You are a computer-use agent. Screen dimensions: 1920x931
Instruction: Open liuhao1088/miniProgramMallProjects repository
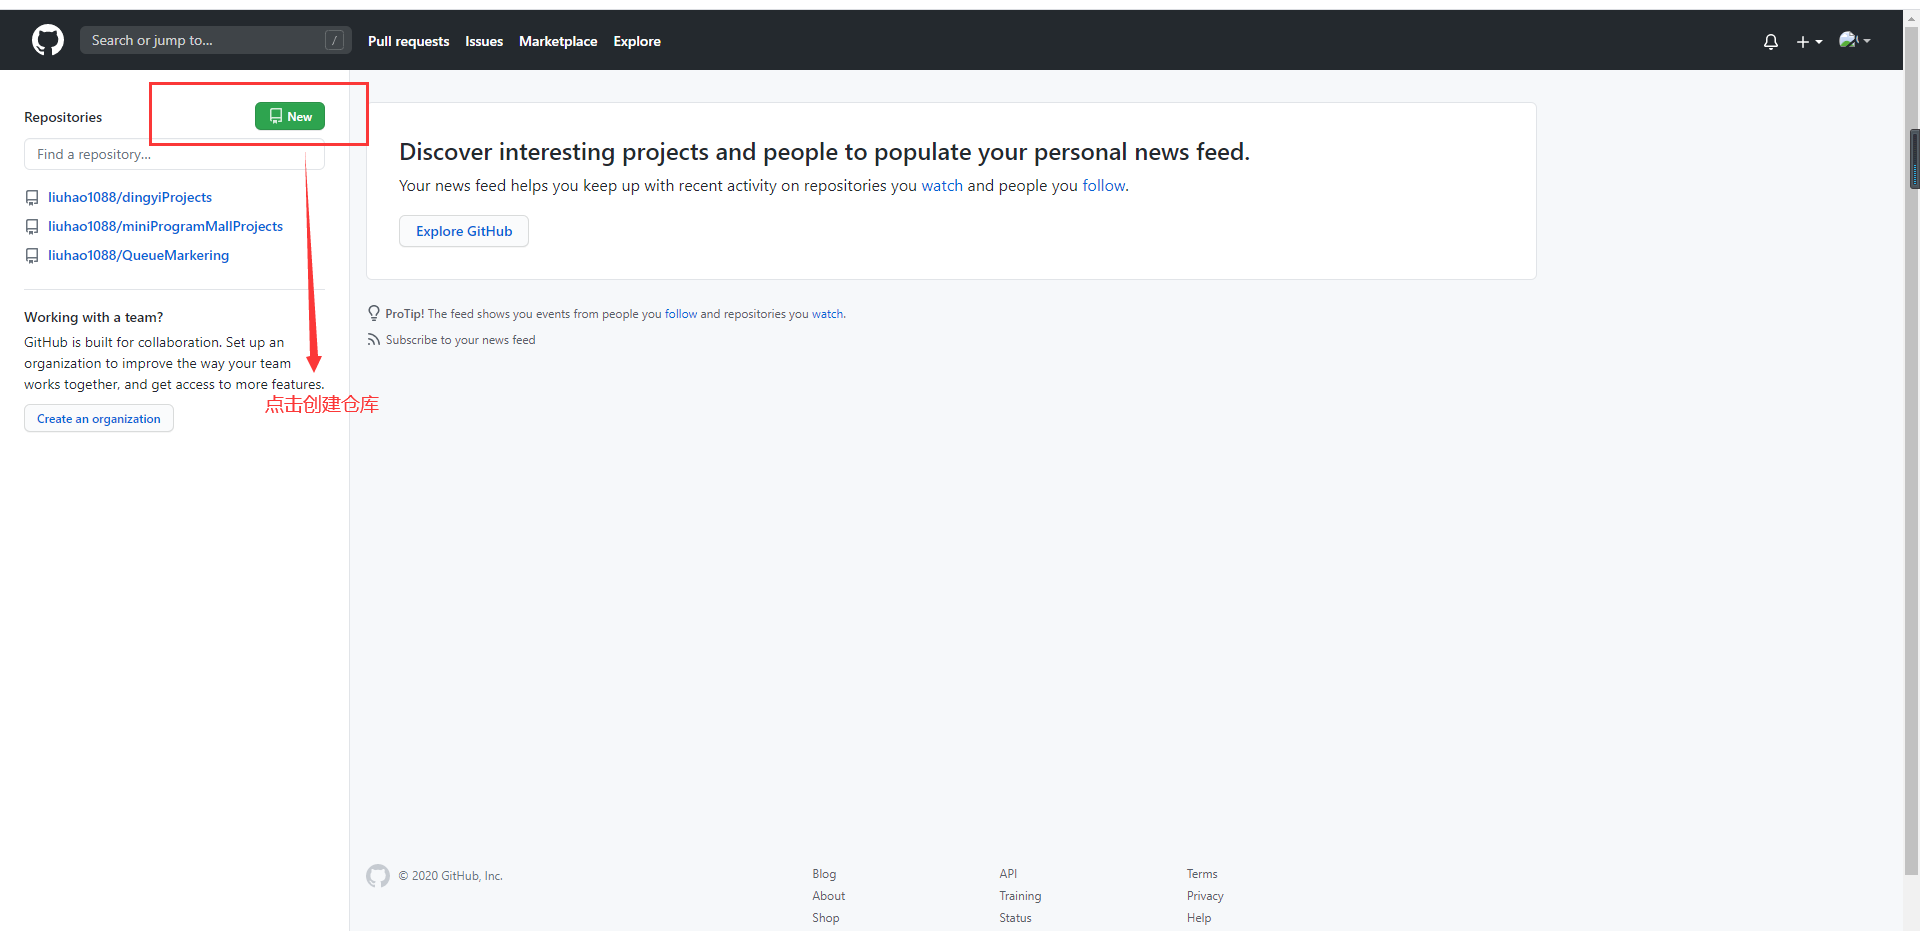[165, 226]
